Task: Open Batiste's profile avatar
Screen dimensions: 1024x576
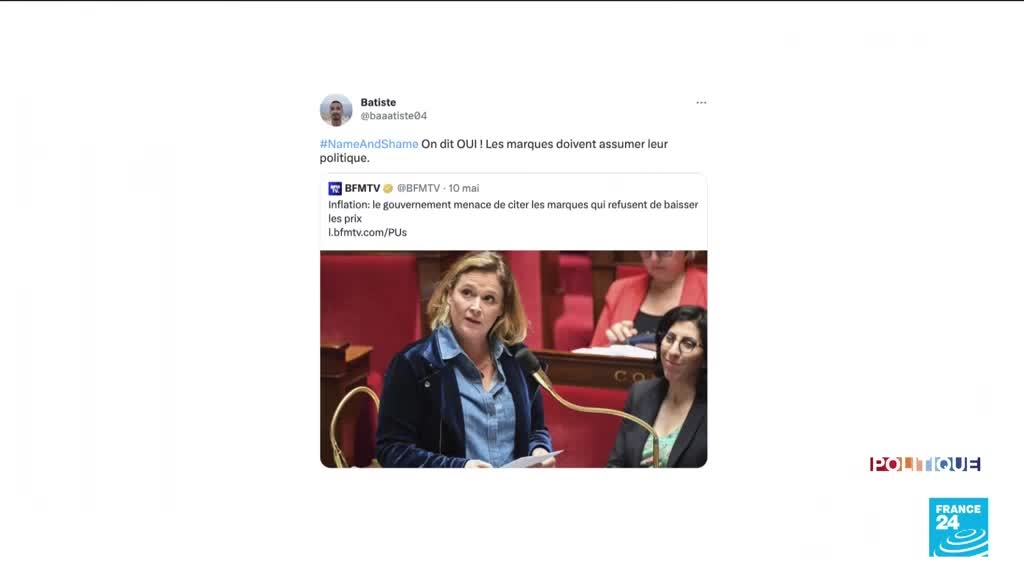Action: 336,110
